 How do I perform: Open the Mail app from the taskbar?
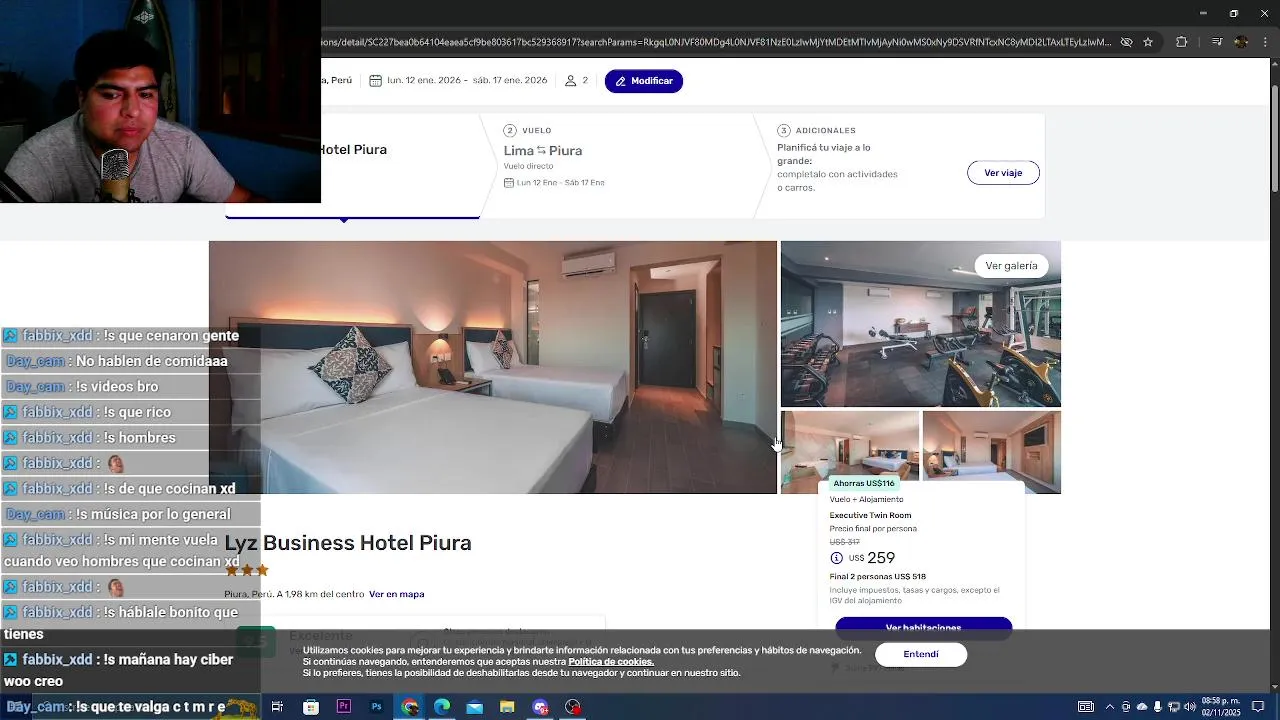(475, 707)
